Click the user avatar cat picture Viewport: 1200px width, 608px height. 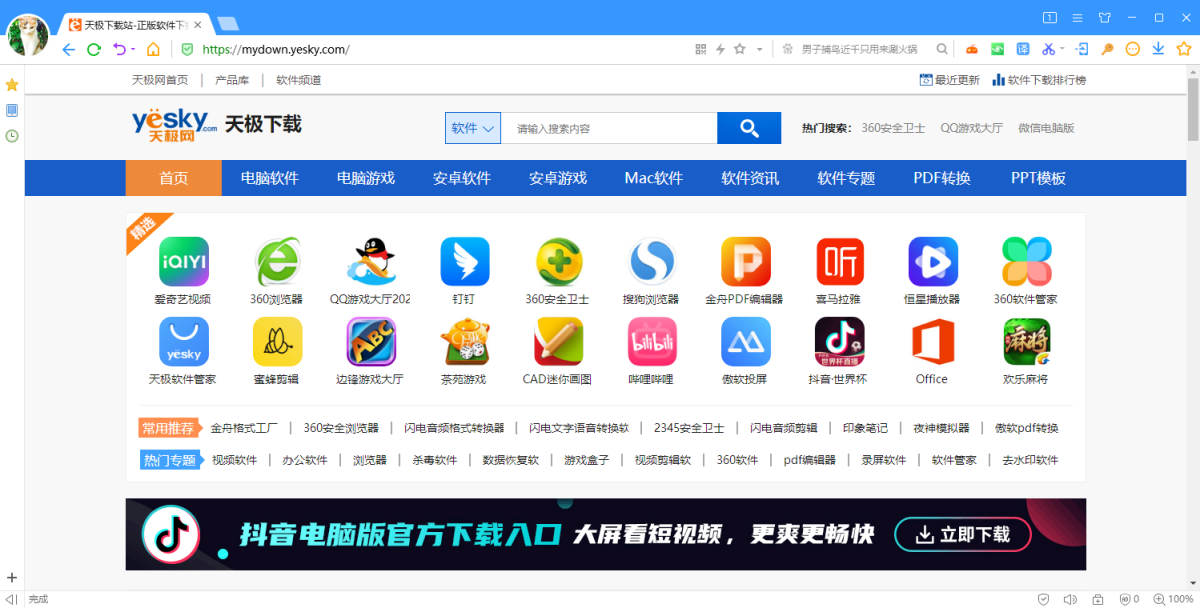click(x=28, y=35)
